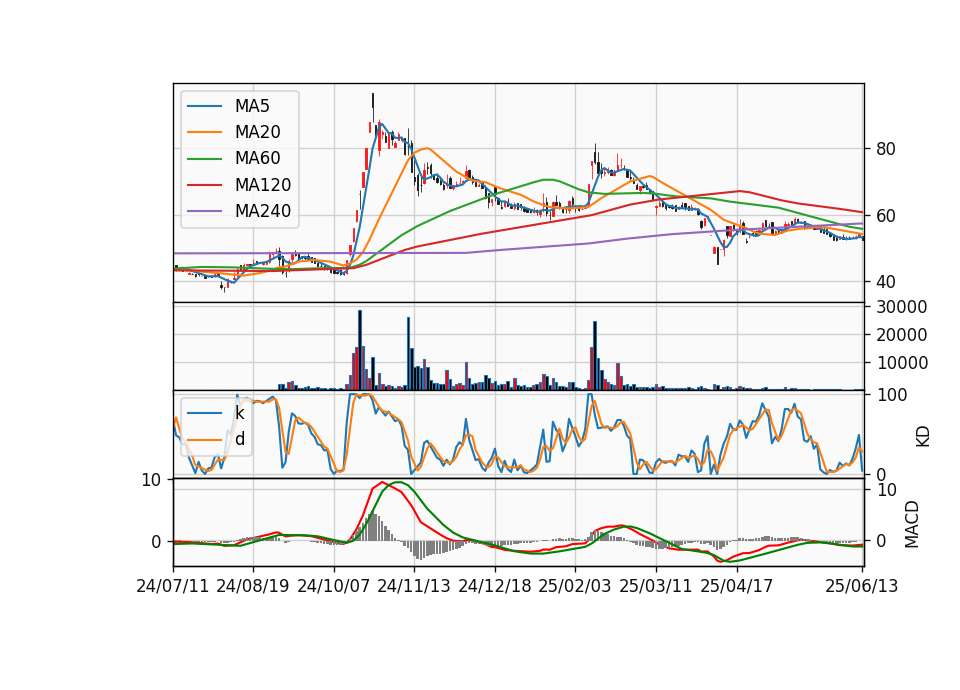Click the blue MA5 legend line sample

pyautogui.click(x=204, y=106)
